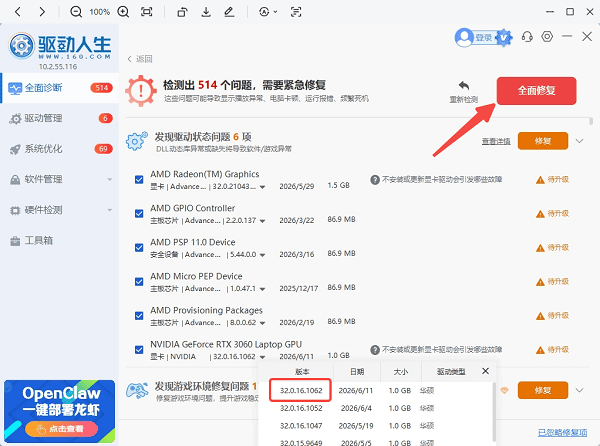This screenshot has height=446, width=600.
Task: Open version dropdown for AMD PSP 5.44.0.0
Action: click(x=262, y=255)
